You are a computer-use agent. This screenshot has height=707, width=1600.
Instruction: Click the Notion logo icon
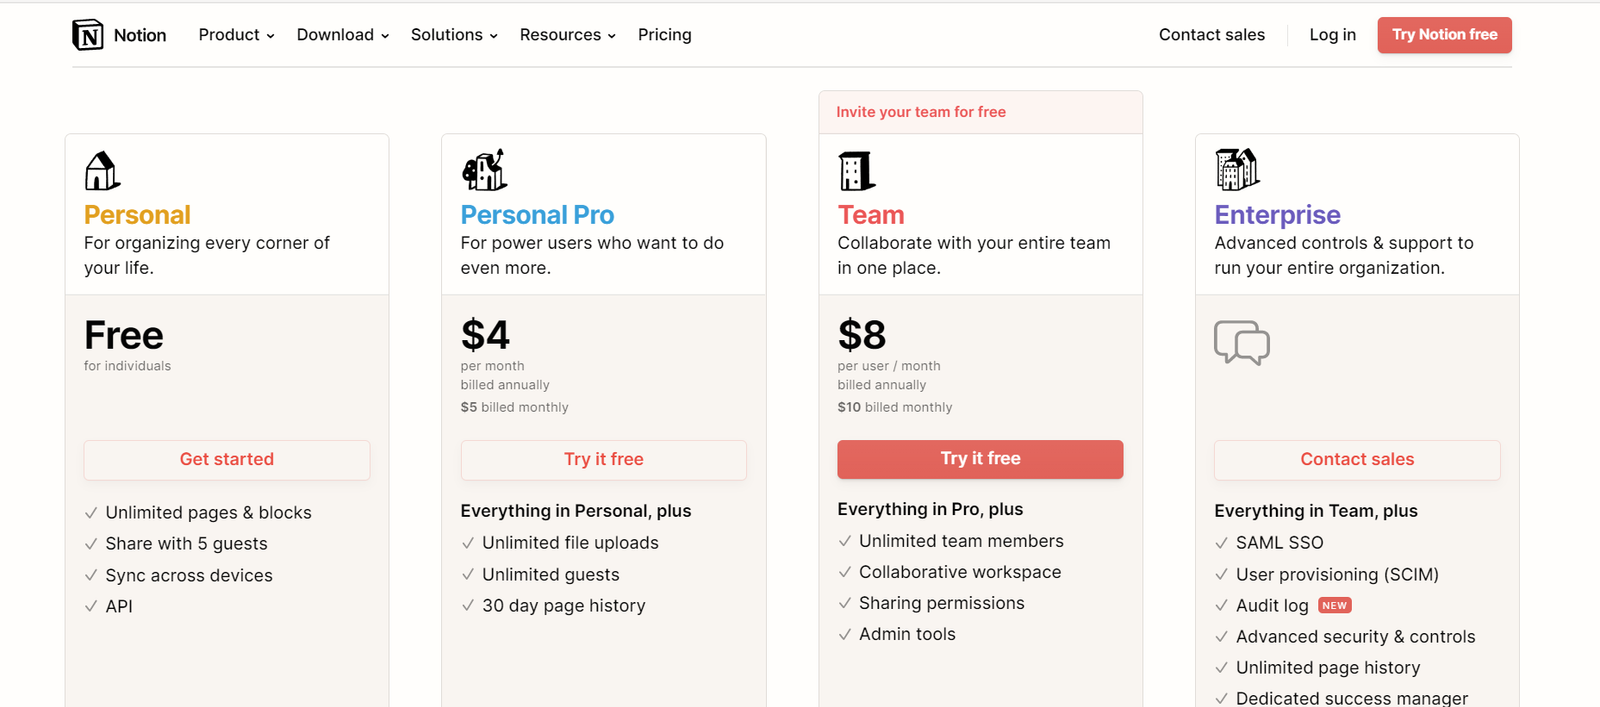(x=88, y=35)
